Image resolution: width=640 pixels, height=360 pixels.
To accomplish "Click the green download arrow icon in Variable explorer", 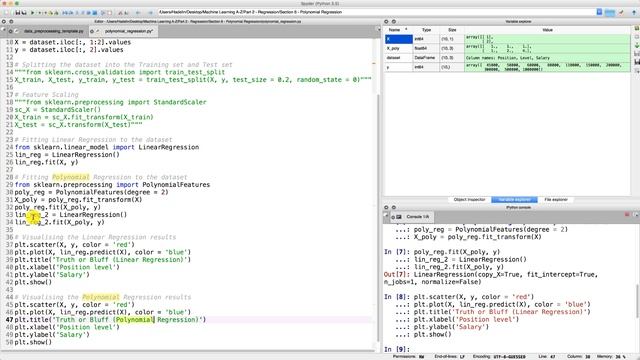I will pyautogui.click(x=636, y=45).
